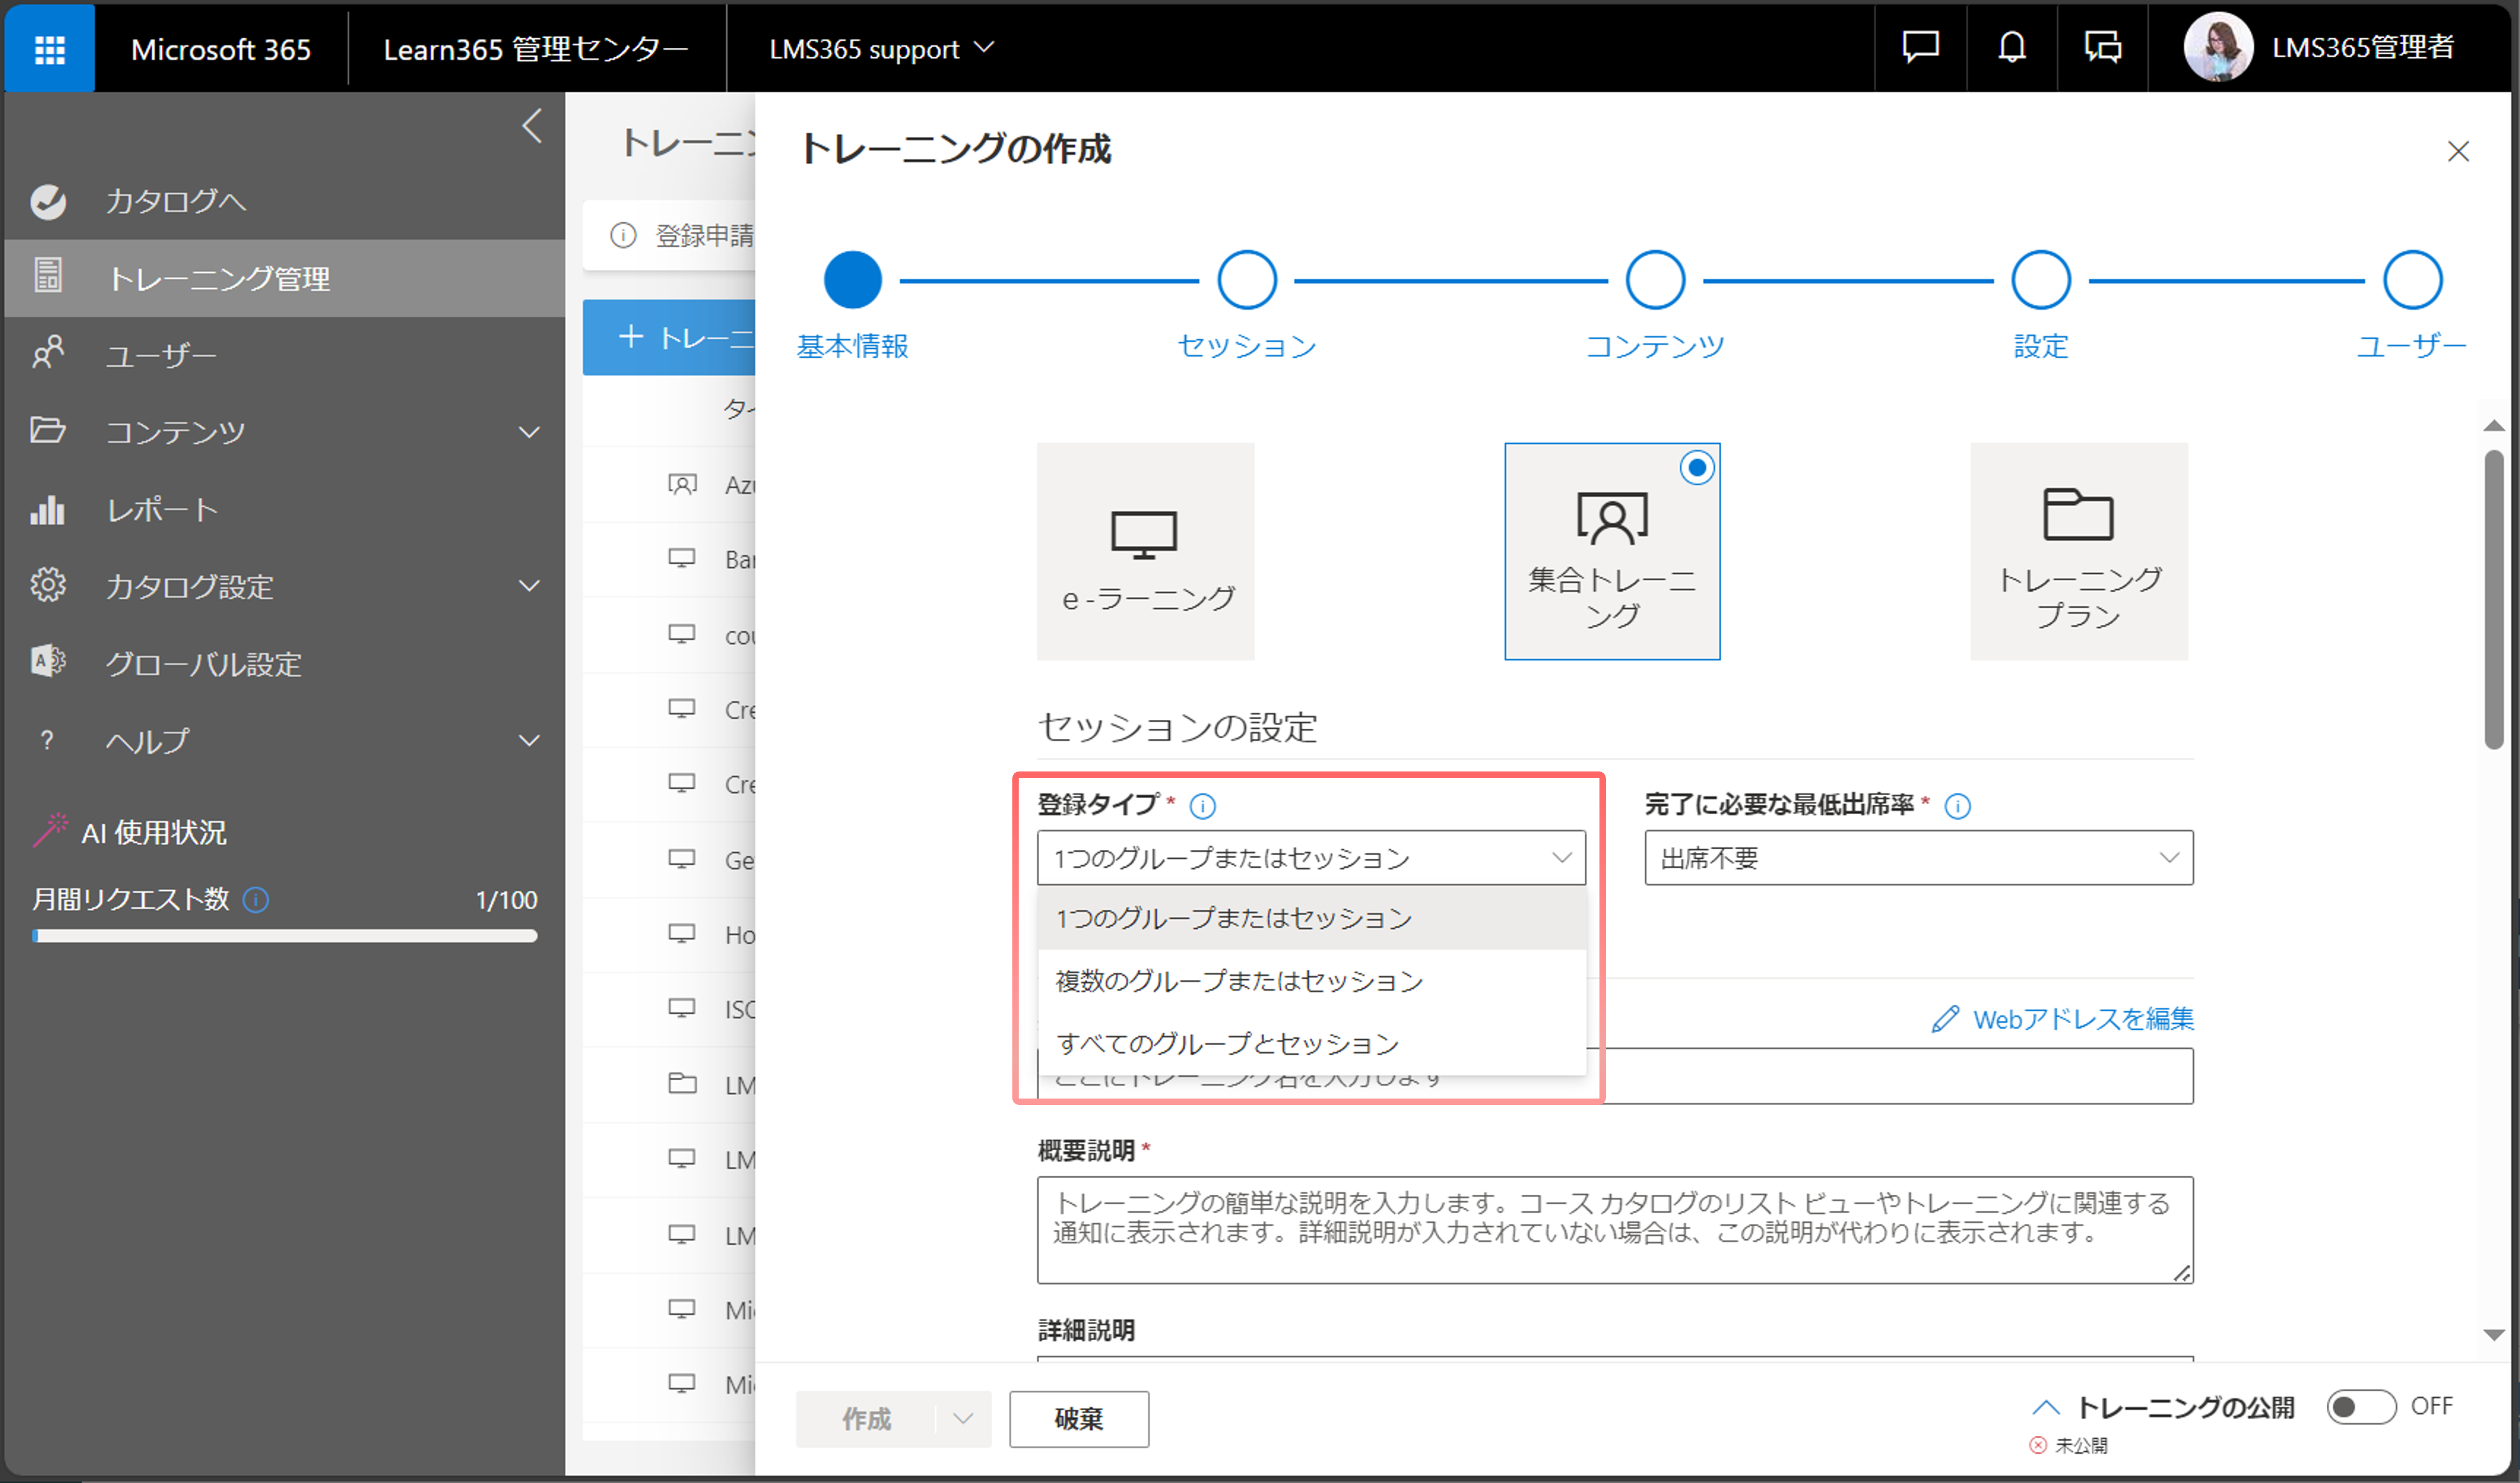
Task: Click the Microsoft 365 header link
Action: (x=221, y=49)
